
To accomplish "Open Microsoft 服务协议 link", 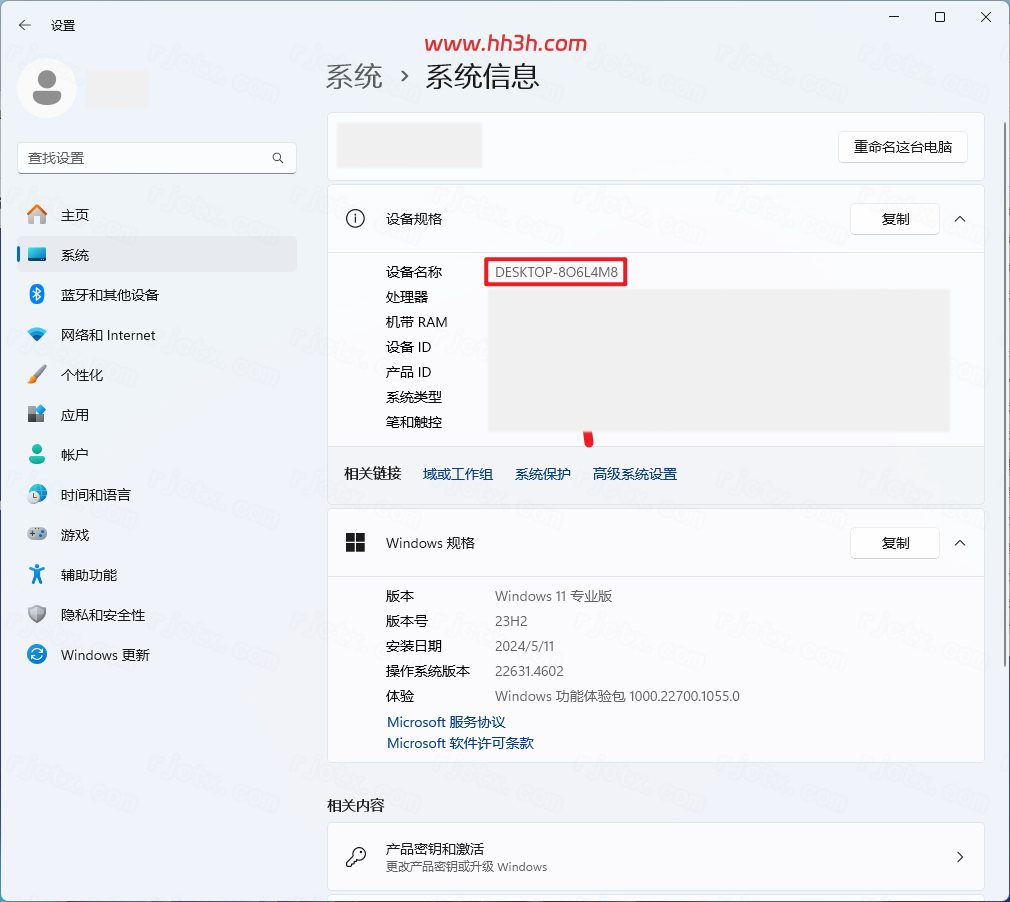I will (446, 722).
